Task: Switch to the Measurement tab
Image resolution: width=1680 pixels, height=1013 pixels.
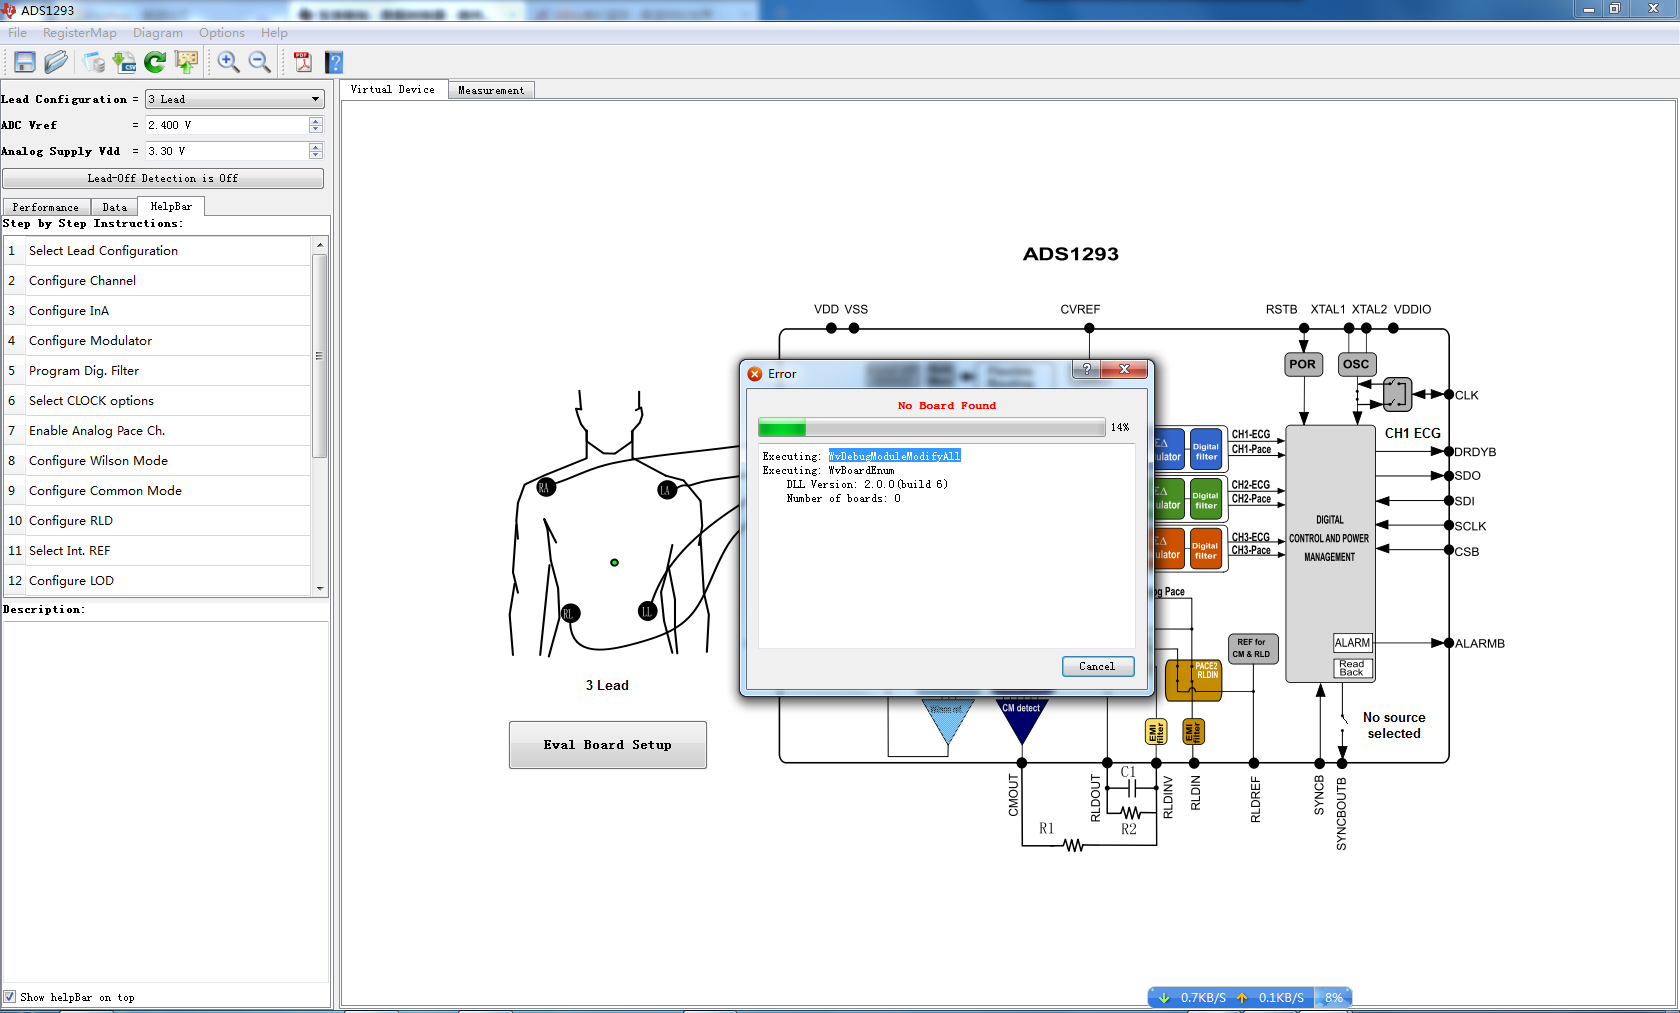Action: [490, 90]
